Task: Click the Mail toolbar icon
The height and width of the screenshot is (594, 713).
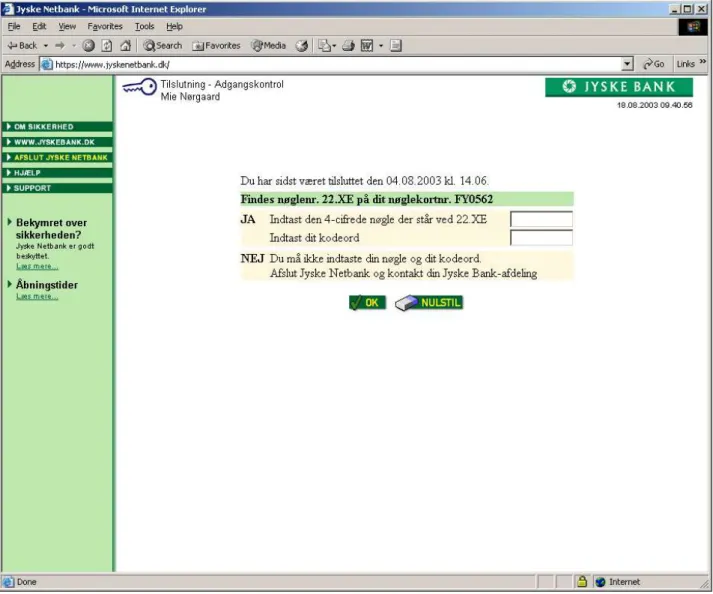Action: click(x=326, y=45)
